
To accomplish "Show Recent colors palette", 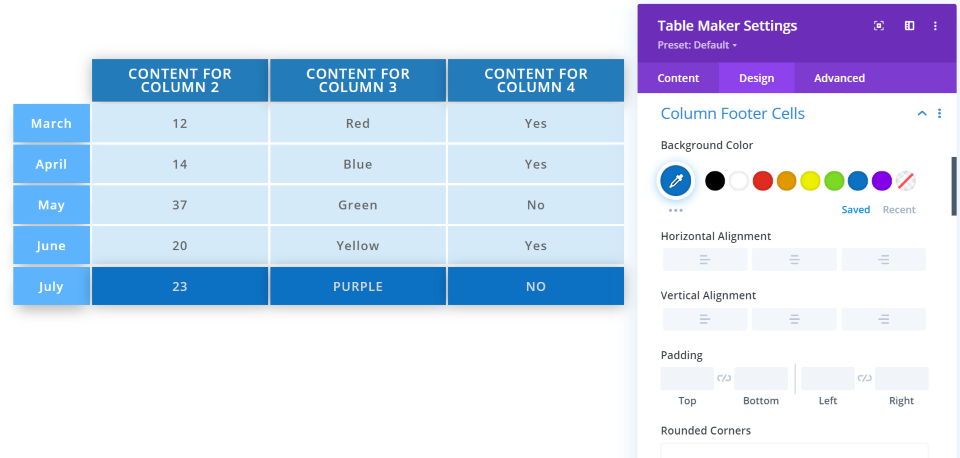I will [x=899, y=210].
